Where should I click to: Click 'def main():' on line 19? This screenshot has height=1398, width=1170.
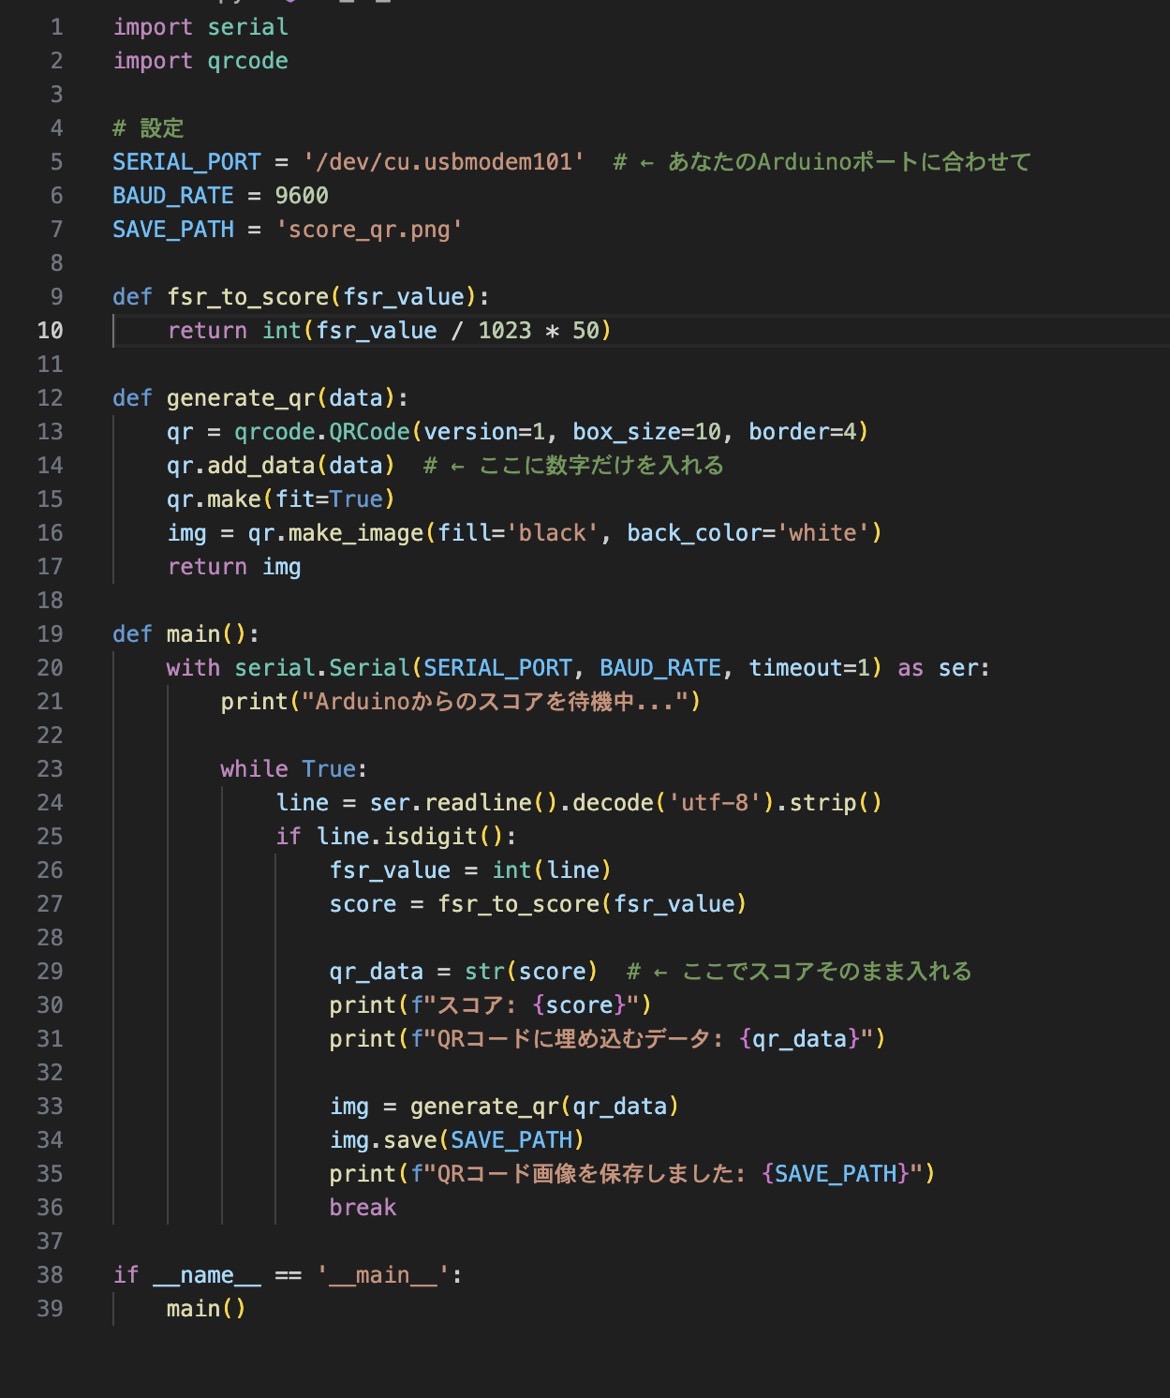point(186,634)
